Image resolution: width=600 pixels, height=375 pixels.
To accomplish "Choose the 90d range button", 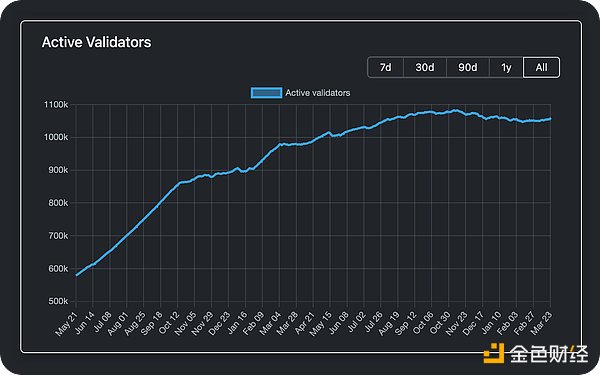I will click(468, 67).
